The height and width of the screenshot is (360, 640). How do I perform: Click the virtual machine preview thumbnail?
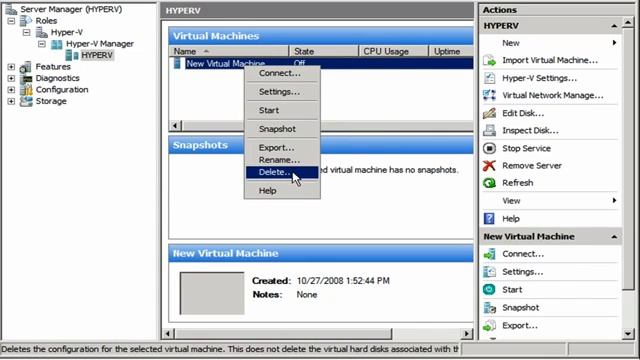(x=212, y=293)
